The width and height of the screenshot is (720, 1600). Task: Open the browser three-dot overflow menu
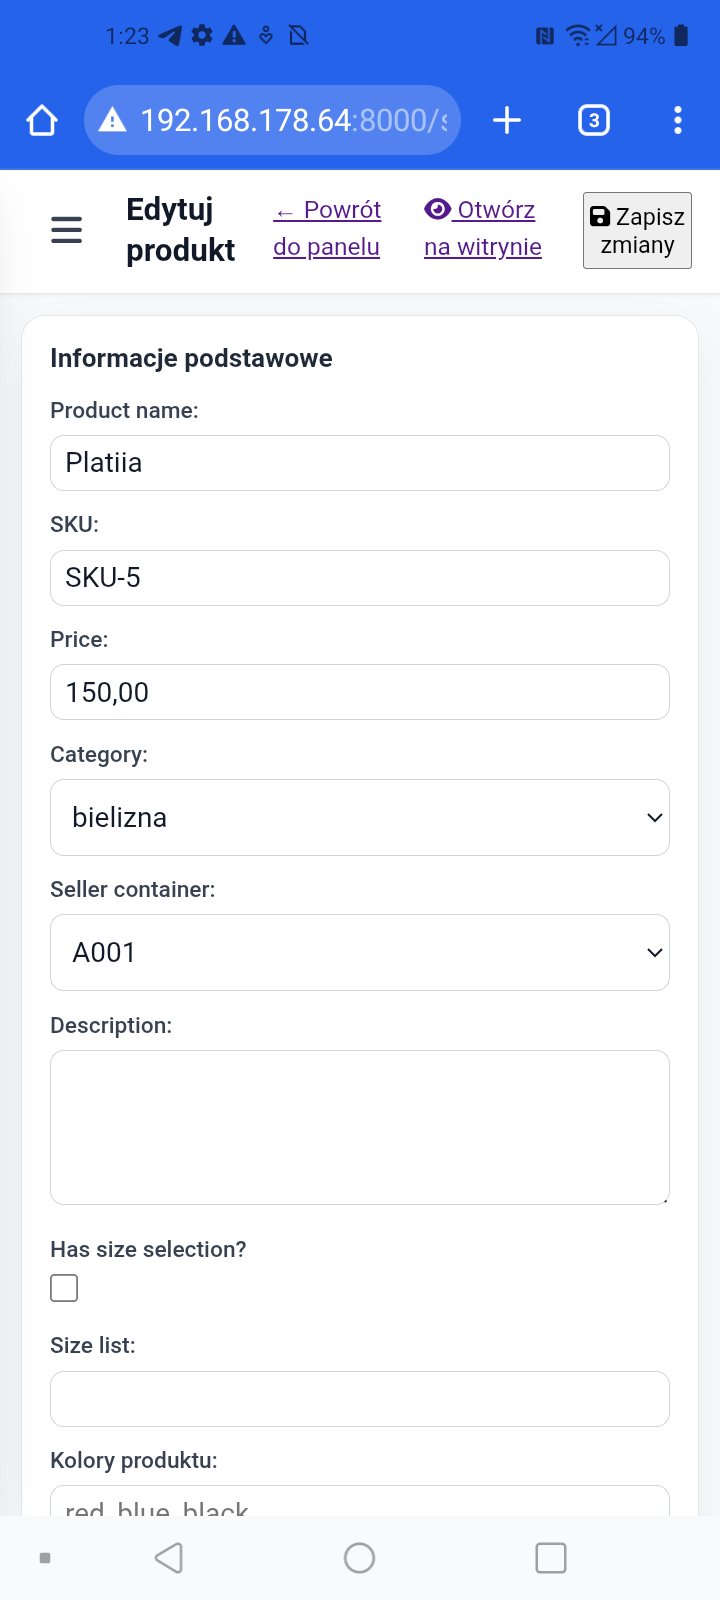(678, 121)
